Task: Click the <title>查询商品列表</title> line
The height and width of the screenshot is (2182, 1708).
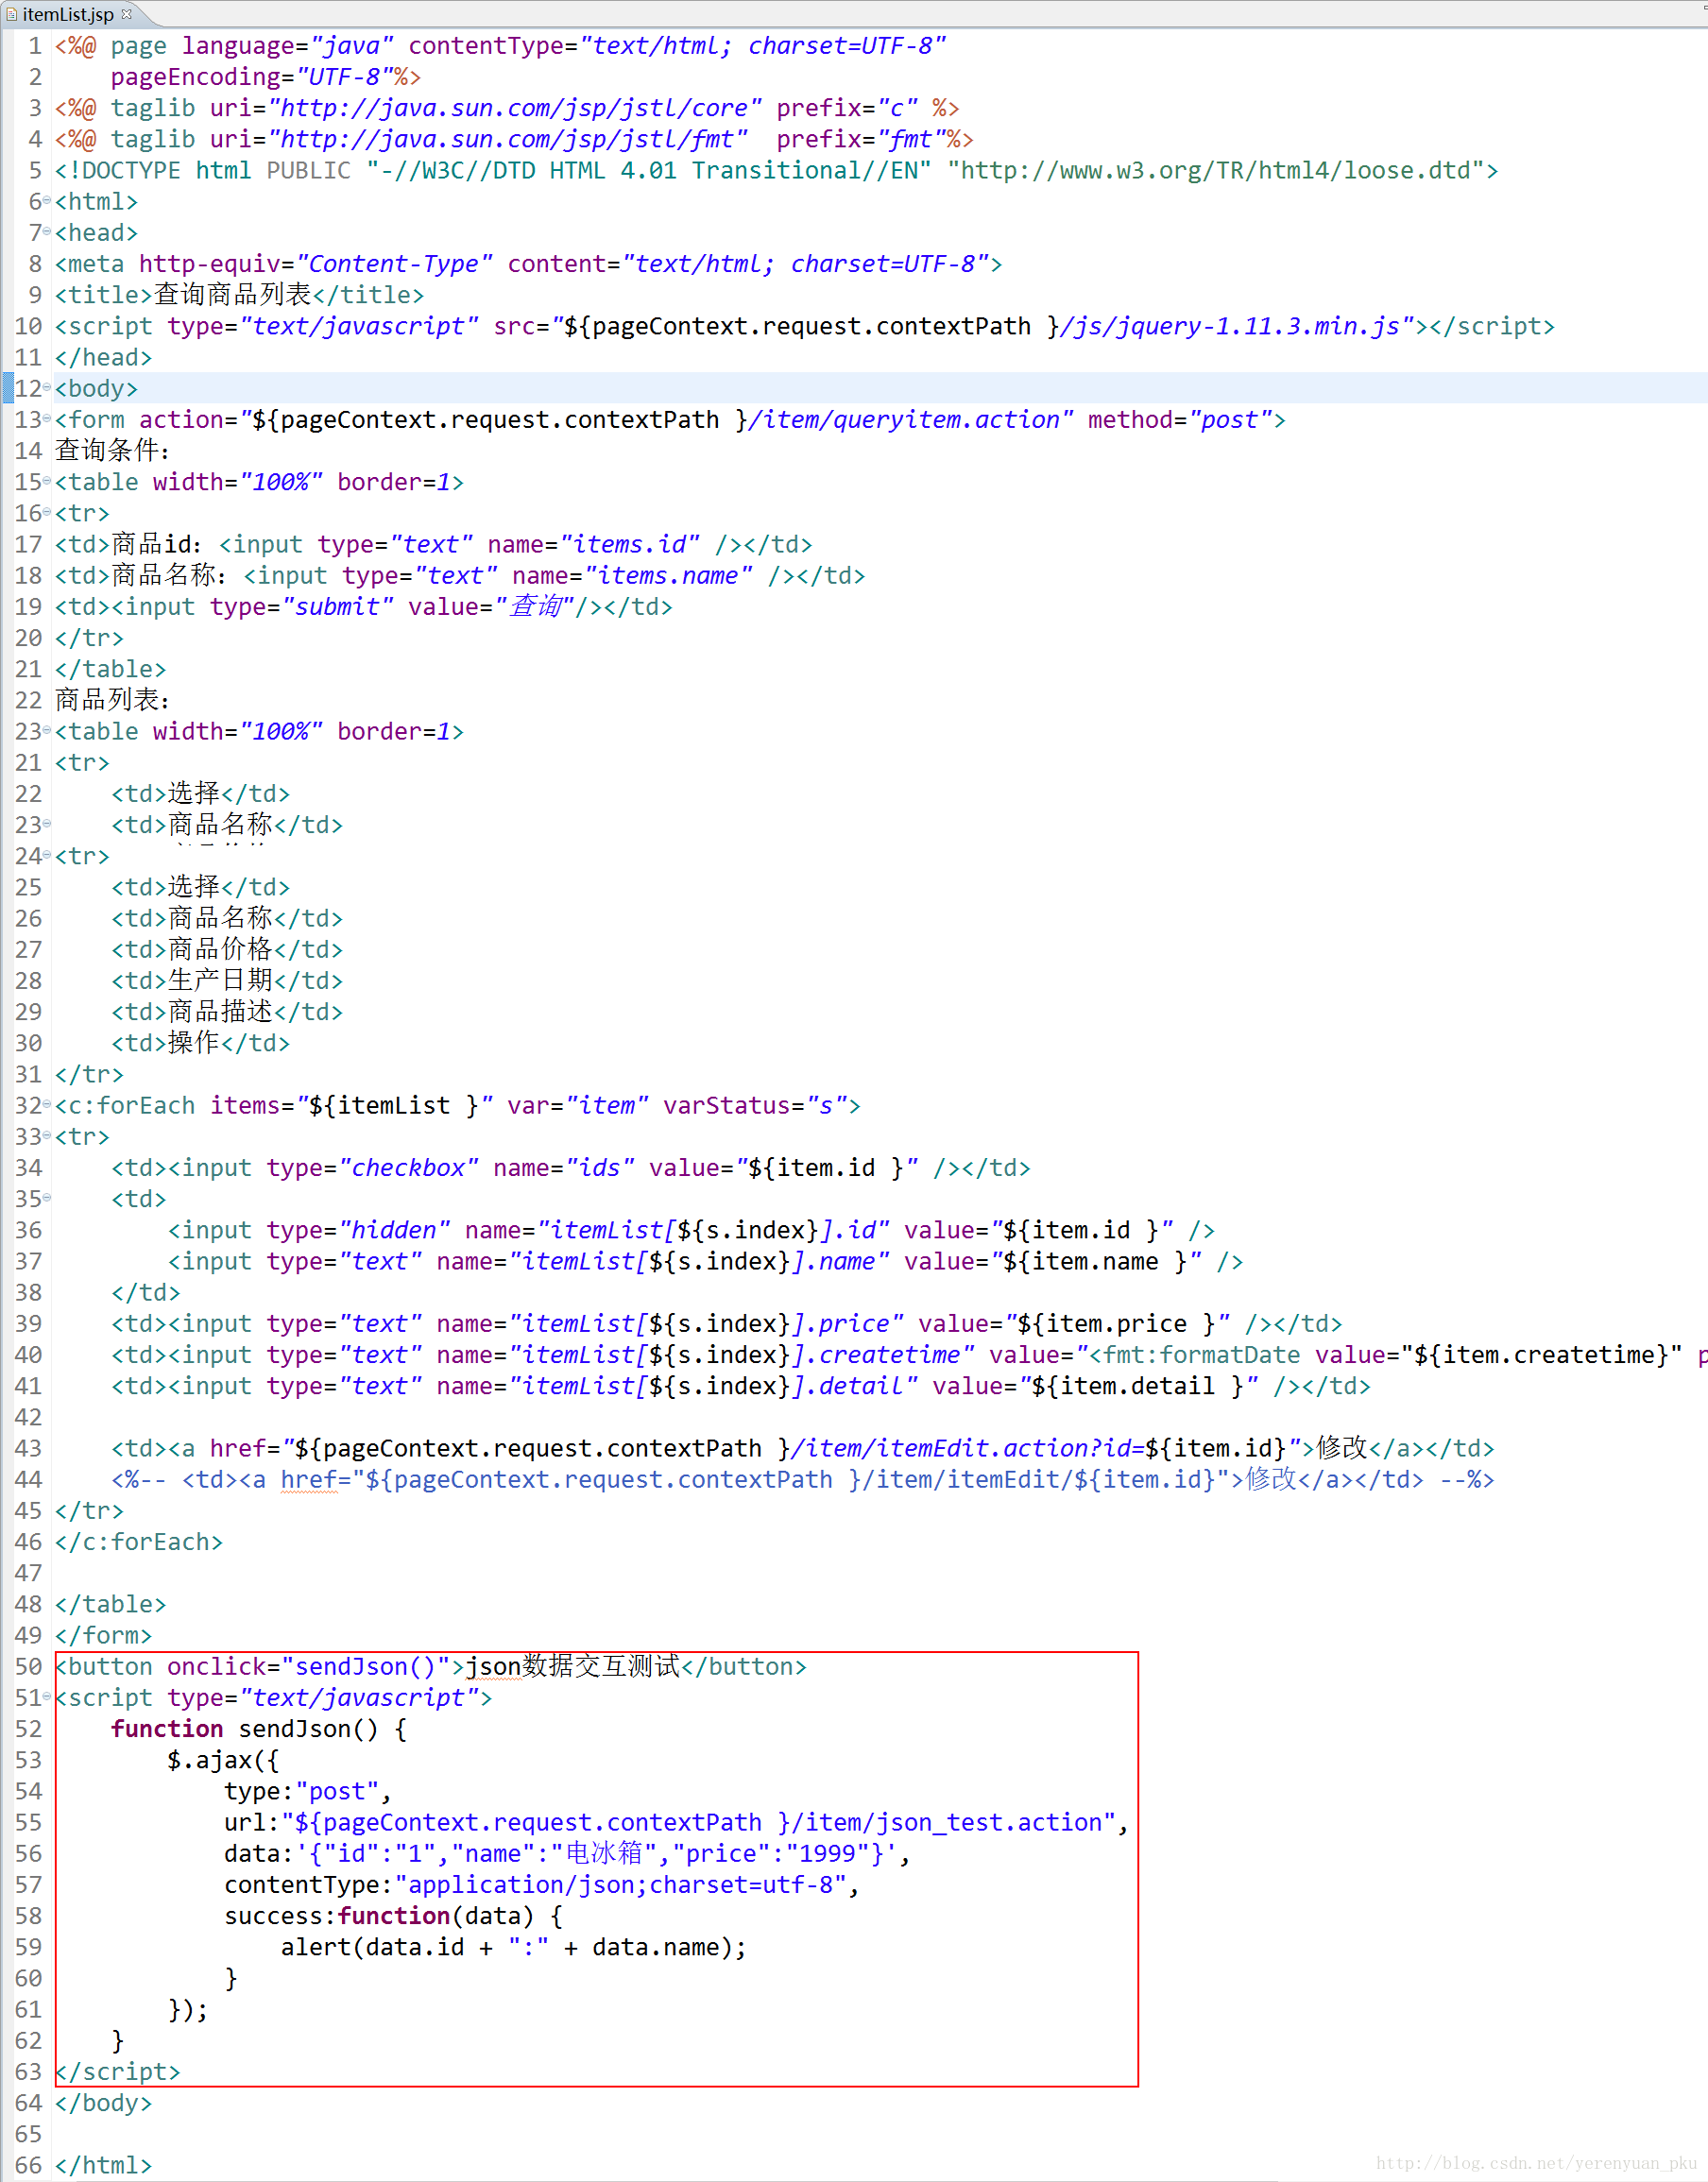Action: (x=239, y=295)
